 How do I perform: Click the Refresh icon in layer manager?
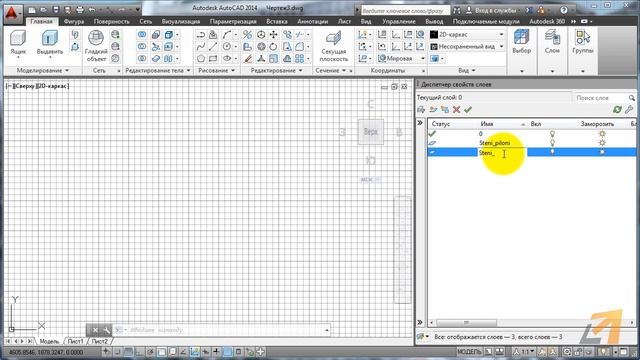point(617,109)
